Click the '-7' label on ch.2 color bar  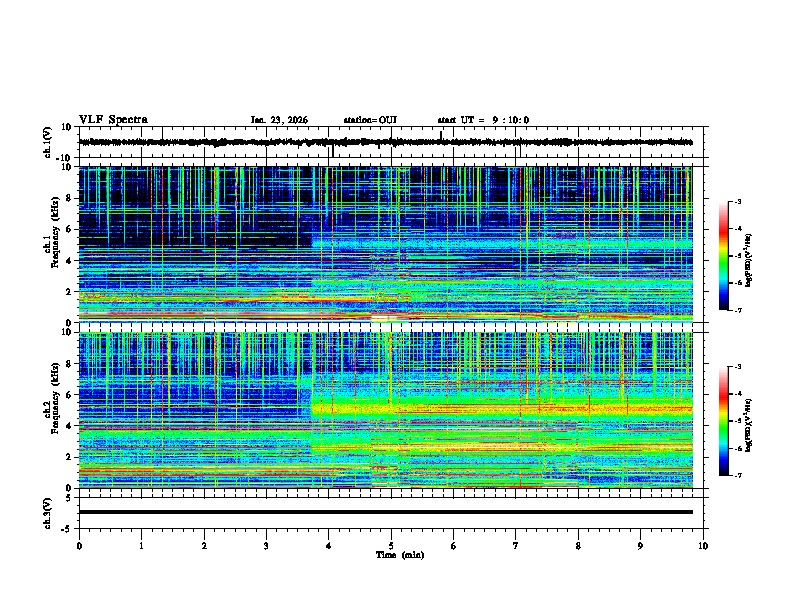tap(737, 476)
